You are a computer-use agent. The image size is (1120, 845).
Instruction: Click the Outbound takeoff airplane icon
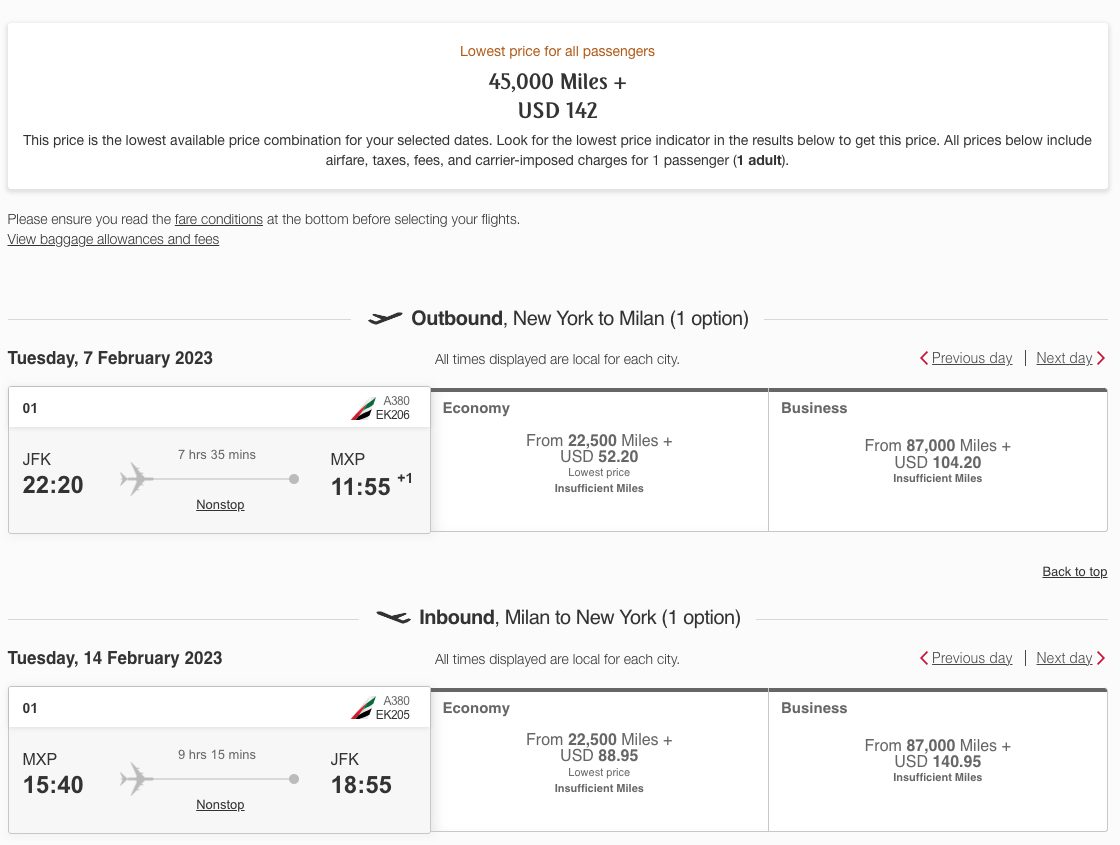coord(385,318)
